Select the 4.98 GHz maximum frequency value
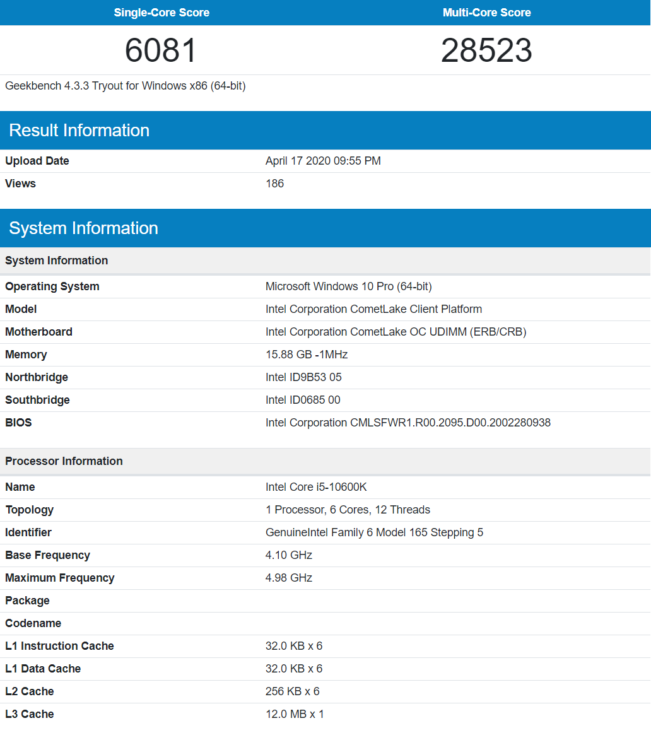This screenshot has width=651, height=740. click(x=288, y=578)
